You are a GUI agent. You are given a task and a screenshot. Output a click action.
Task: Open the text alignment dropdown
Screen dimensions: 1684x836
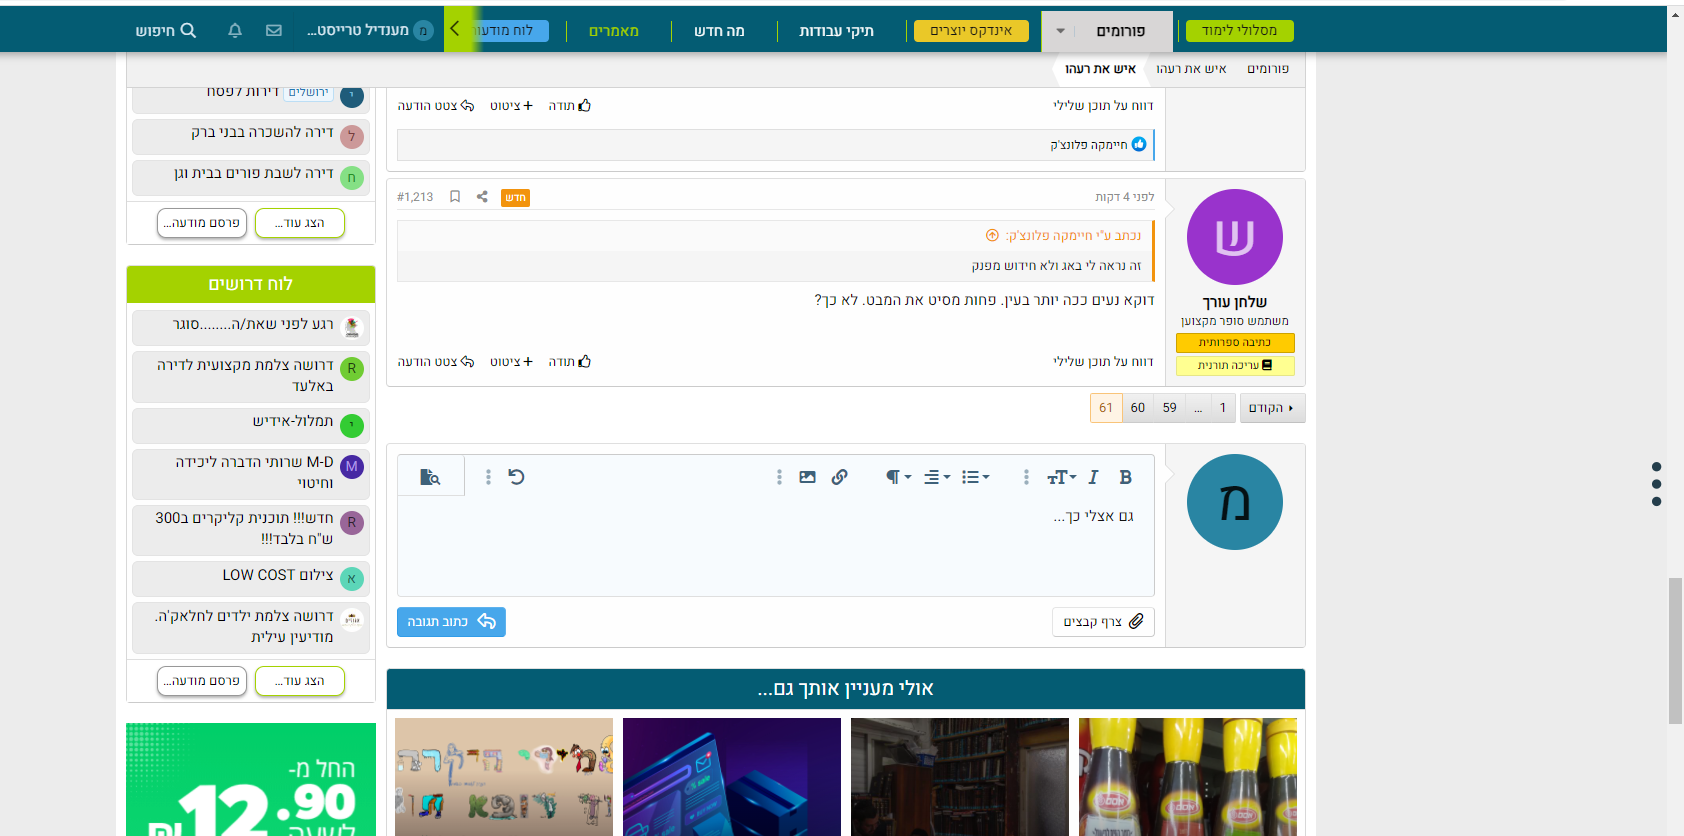point(937,477)
